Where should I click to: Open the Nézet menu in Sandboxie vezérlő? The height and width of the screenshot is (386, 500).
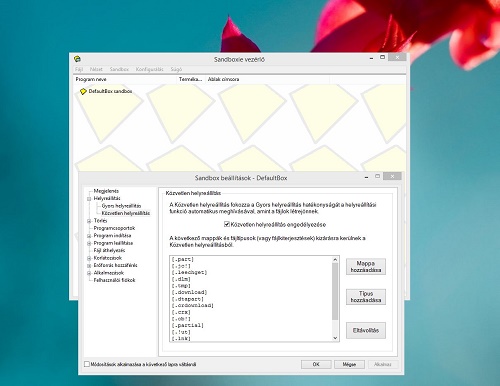[96, 69]
